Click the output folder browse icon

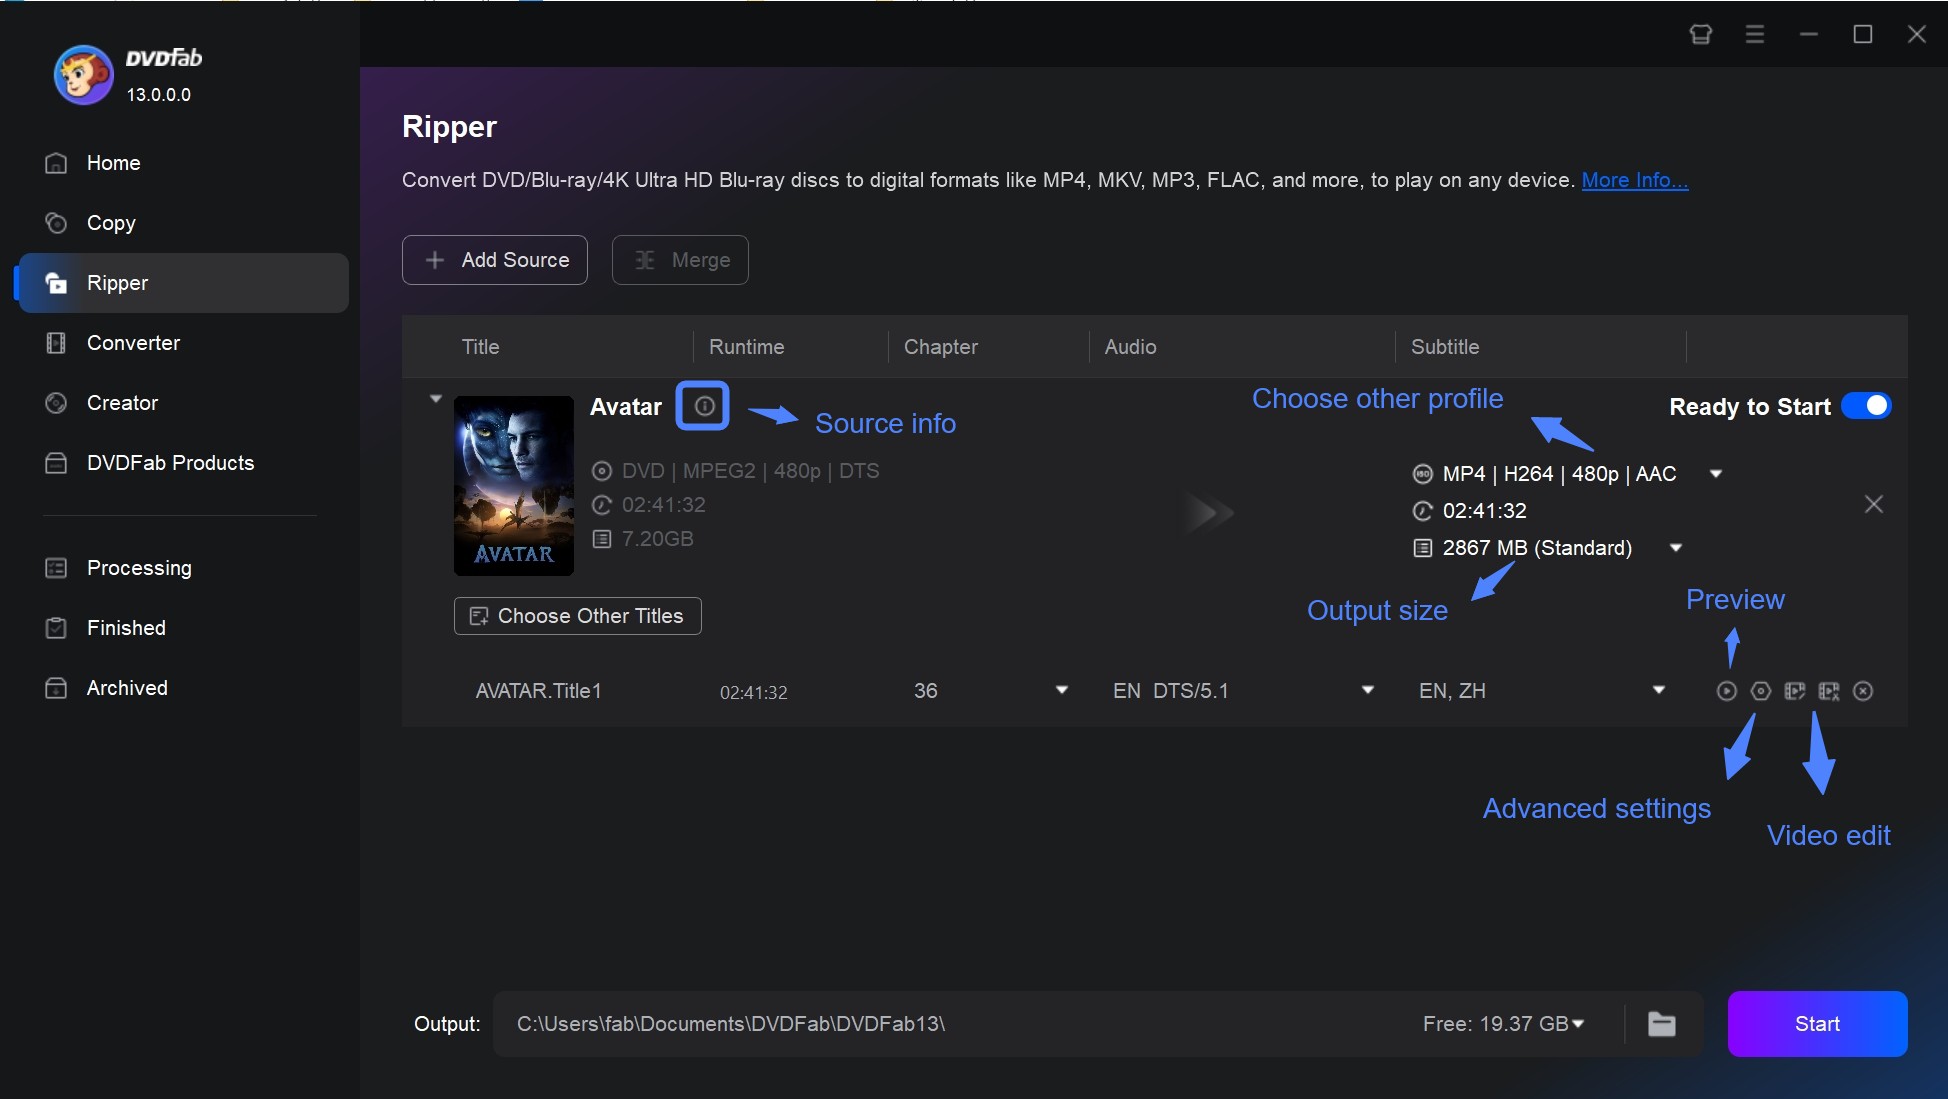pyautogui.click(x=1663, y=1023)
